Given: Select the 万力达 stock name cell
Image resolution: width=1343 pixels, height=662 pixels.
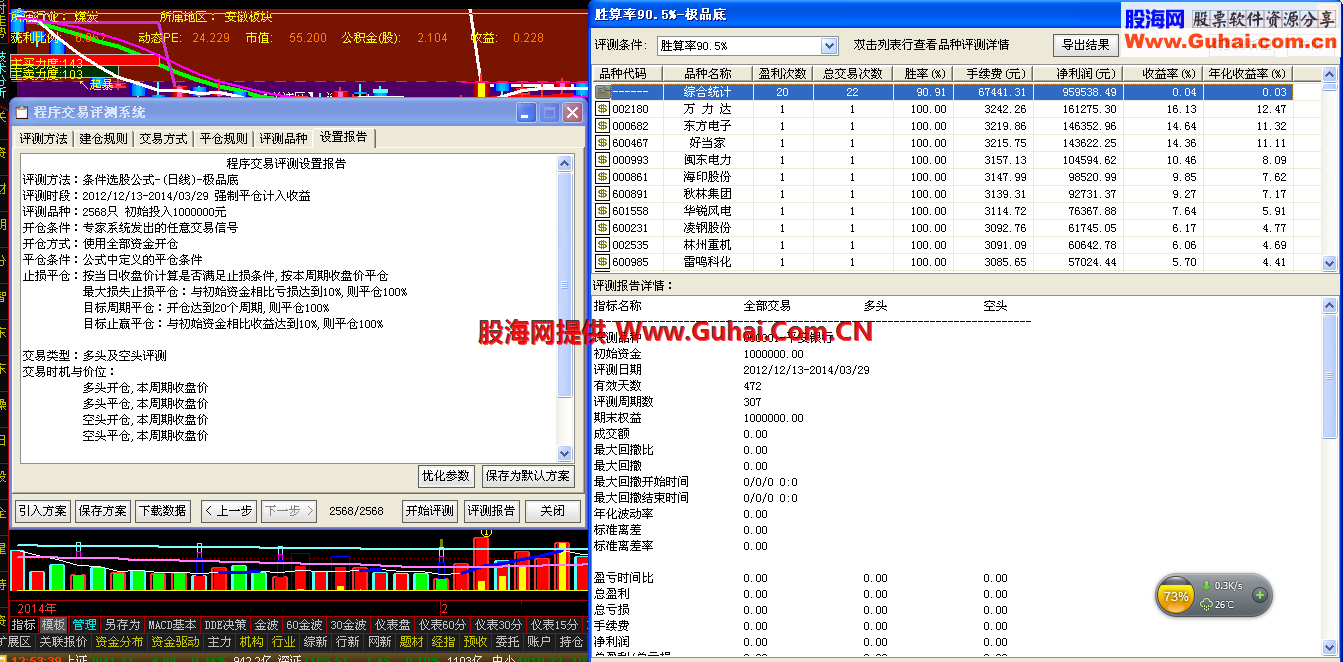Looking at the screenshot, I should click(708, 109).
